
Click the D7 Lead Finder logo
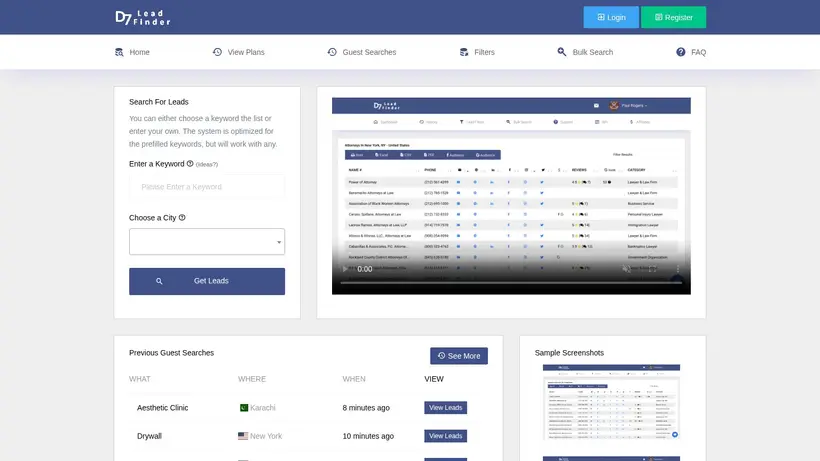[143, 17]
